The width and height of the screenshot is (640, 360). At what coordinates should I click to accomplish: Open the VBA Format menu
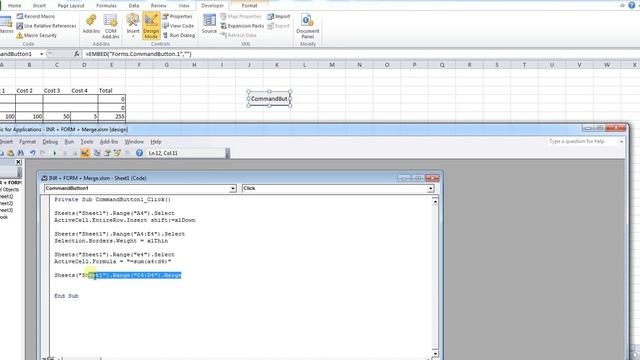pos(27,142)
